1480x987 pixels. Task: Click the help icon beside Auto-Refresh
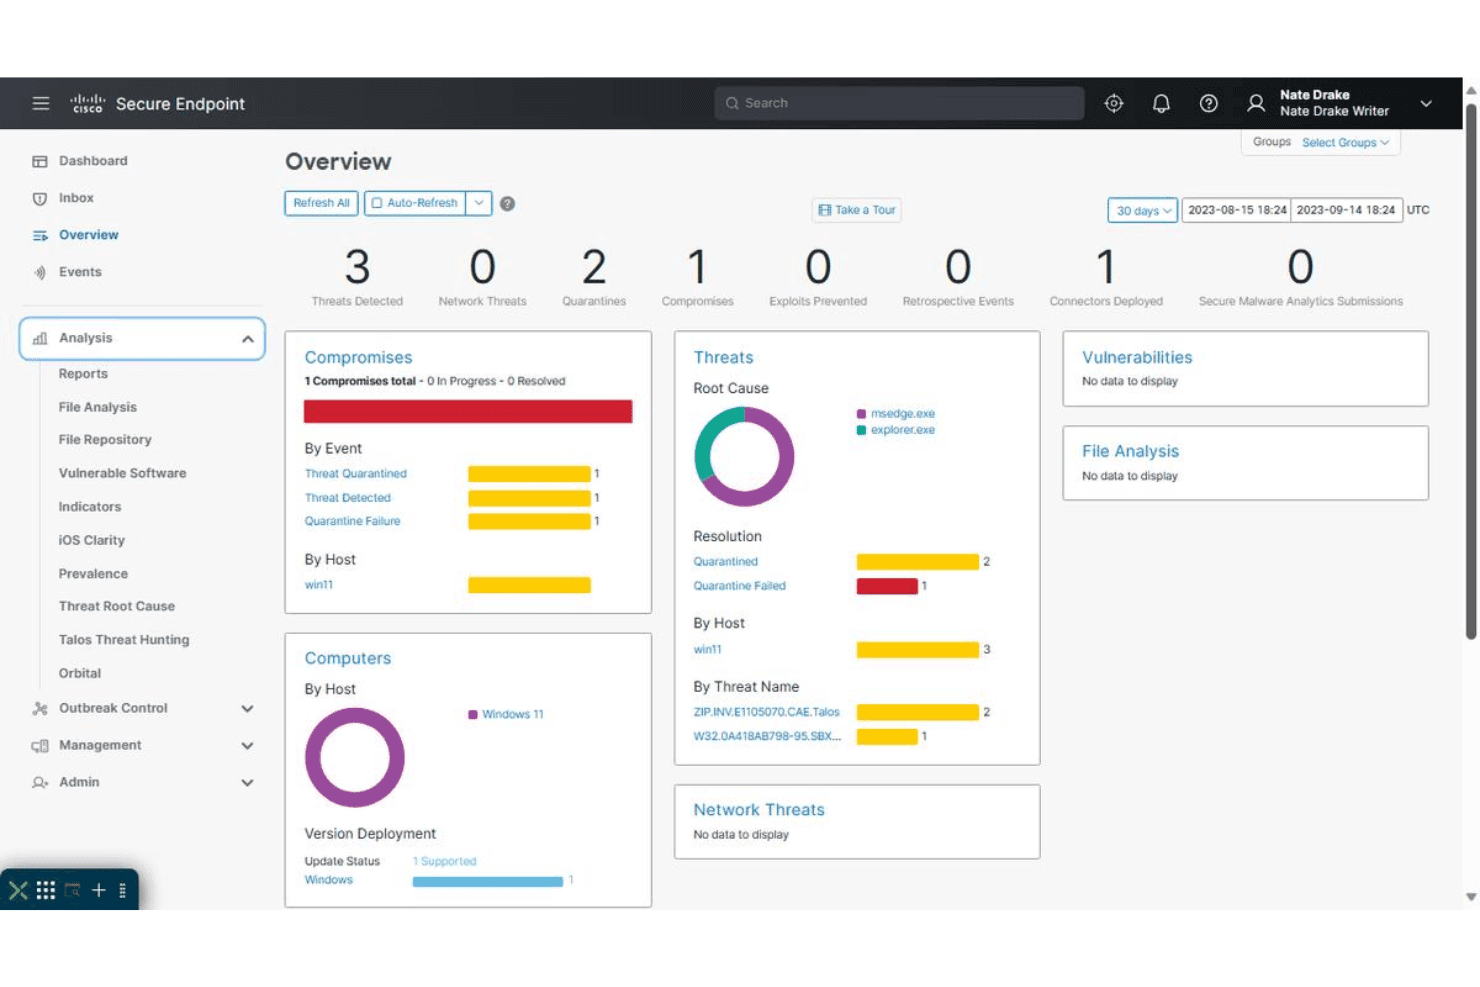[508, 204]
